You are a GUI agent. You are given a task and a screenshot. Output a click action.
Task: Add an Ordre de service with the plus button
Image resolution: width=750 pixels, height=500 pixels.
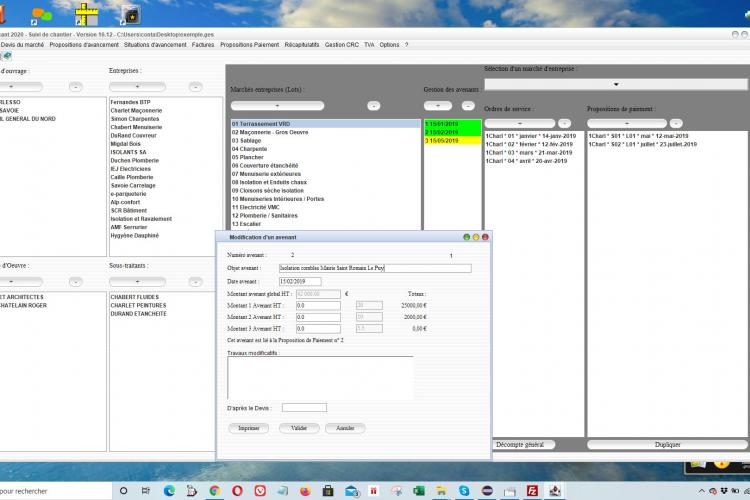point(520,123)
